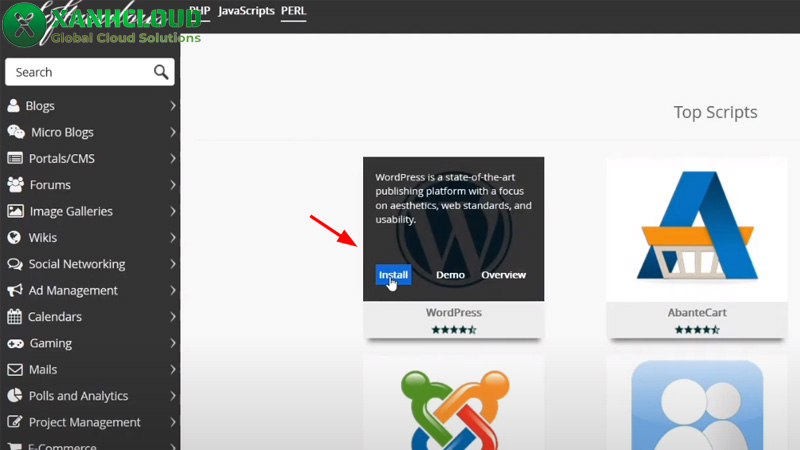Click the Wikis globe icon
Viewport: 800px width, 450px height.
(14, 237)
